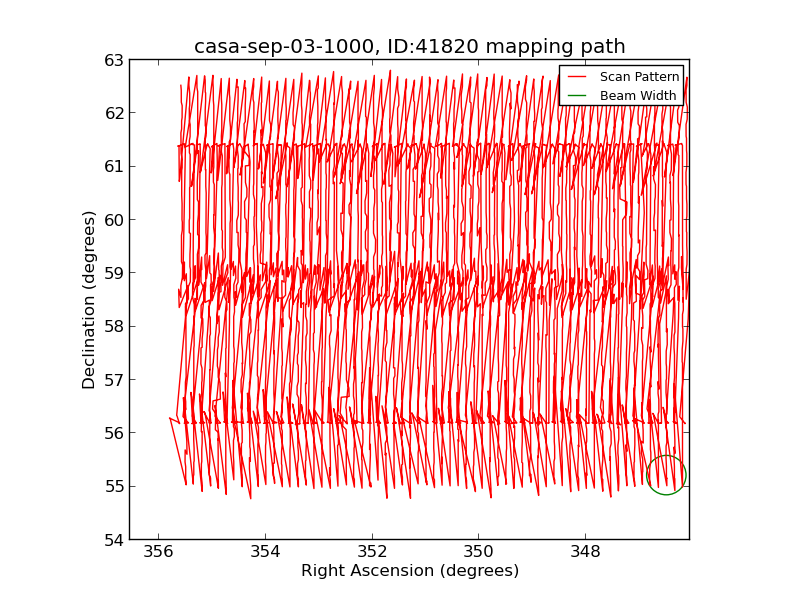Viewport: 800px width, 600px height.
Task: Click the y-axis tick label 54
Action: [x=114, y=540]
